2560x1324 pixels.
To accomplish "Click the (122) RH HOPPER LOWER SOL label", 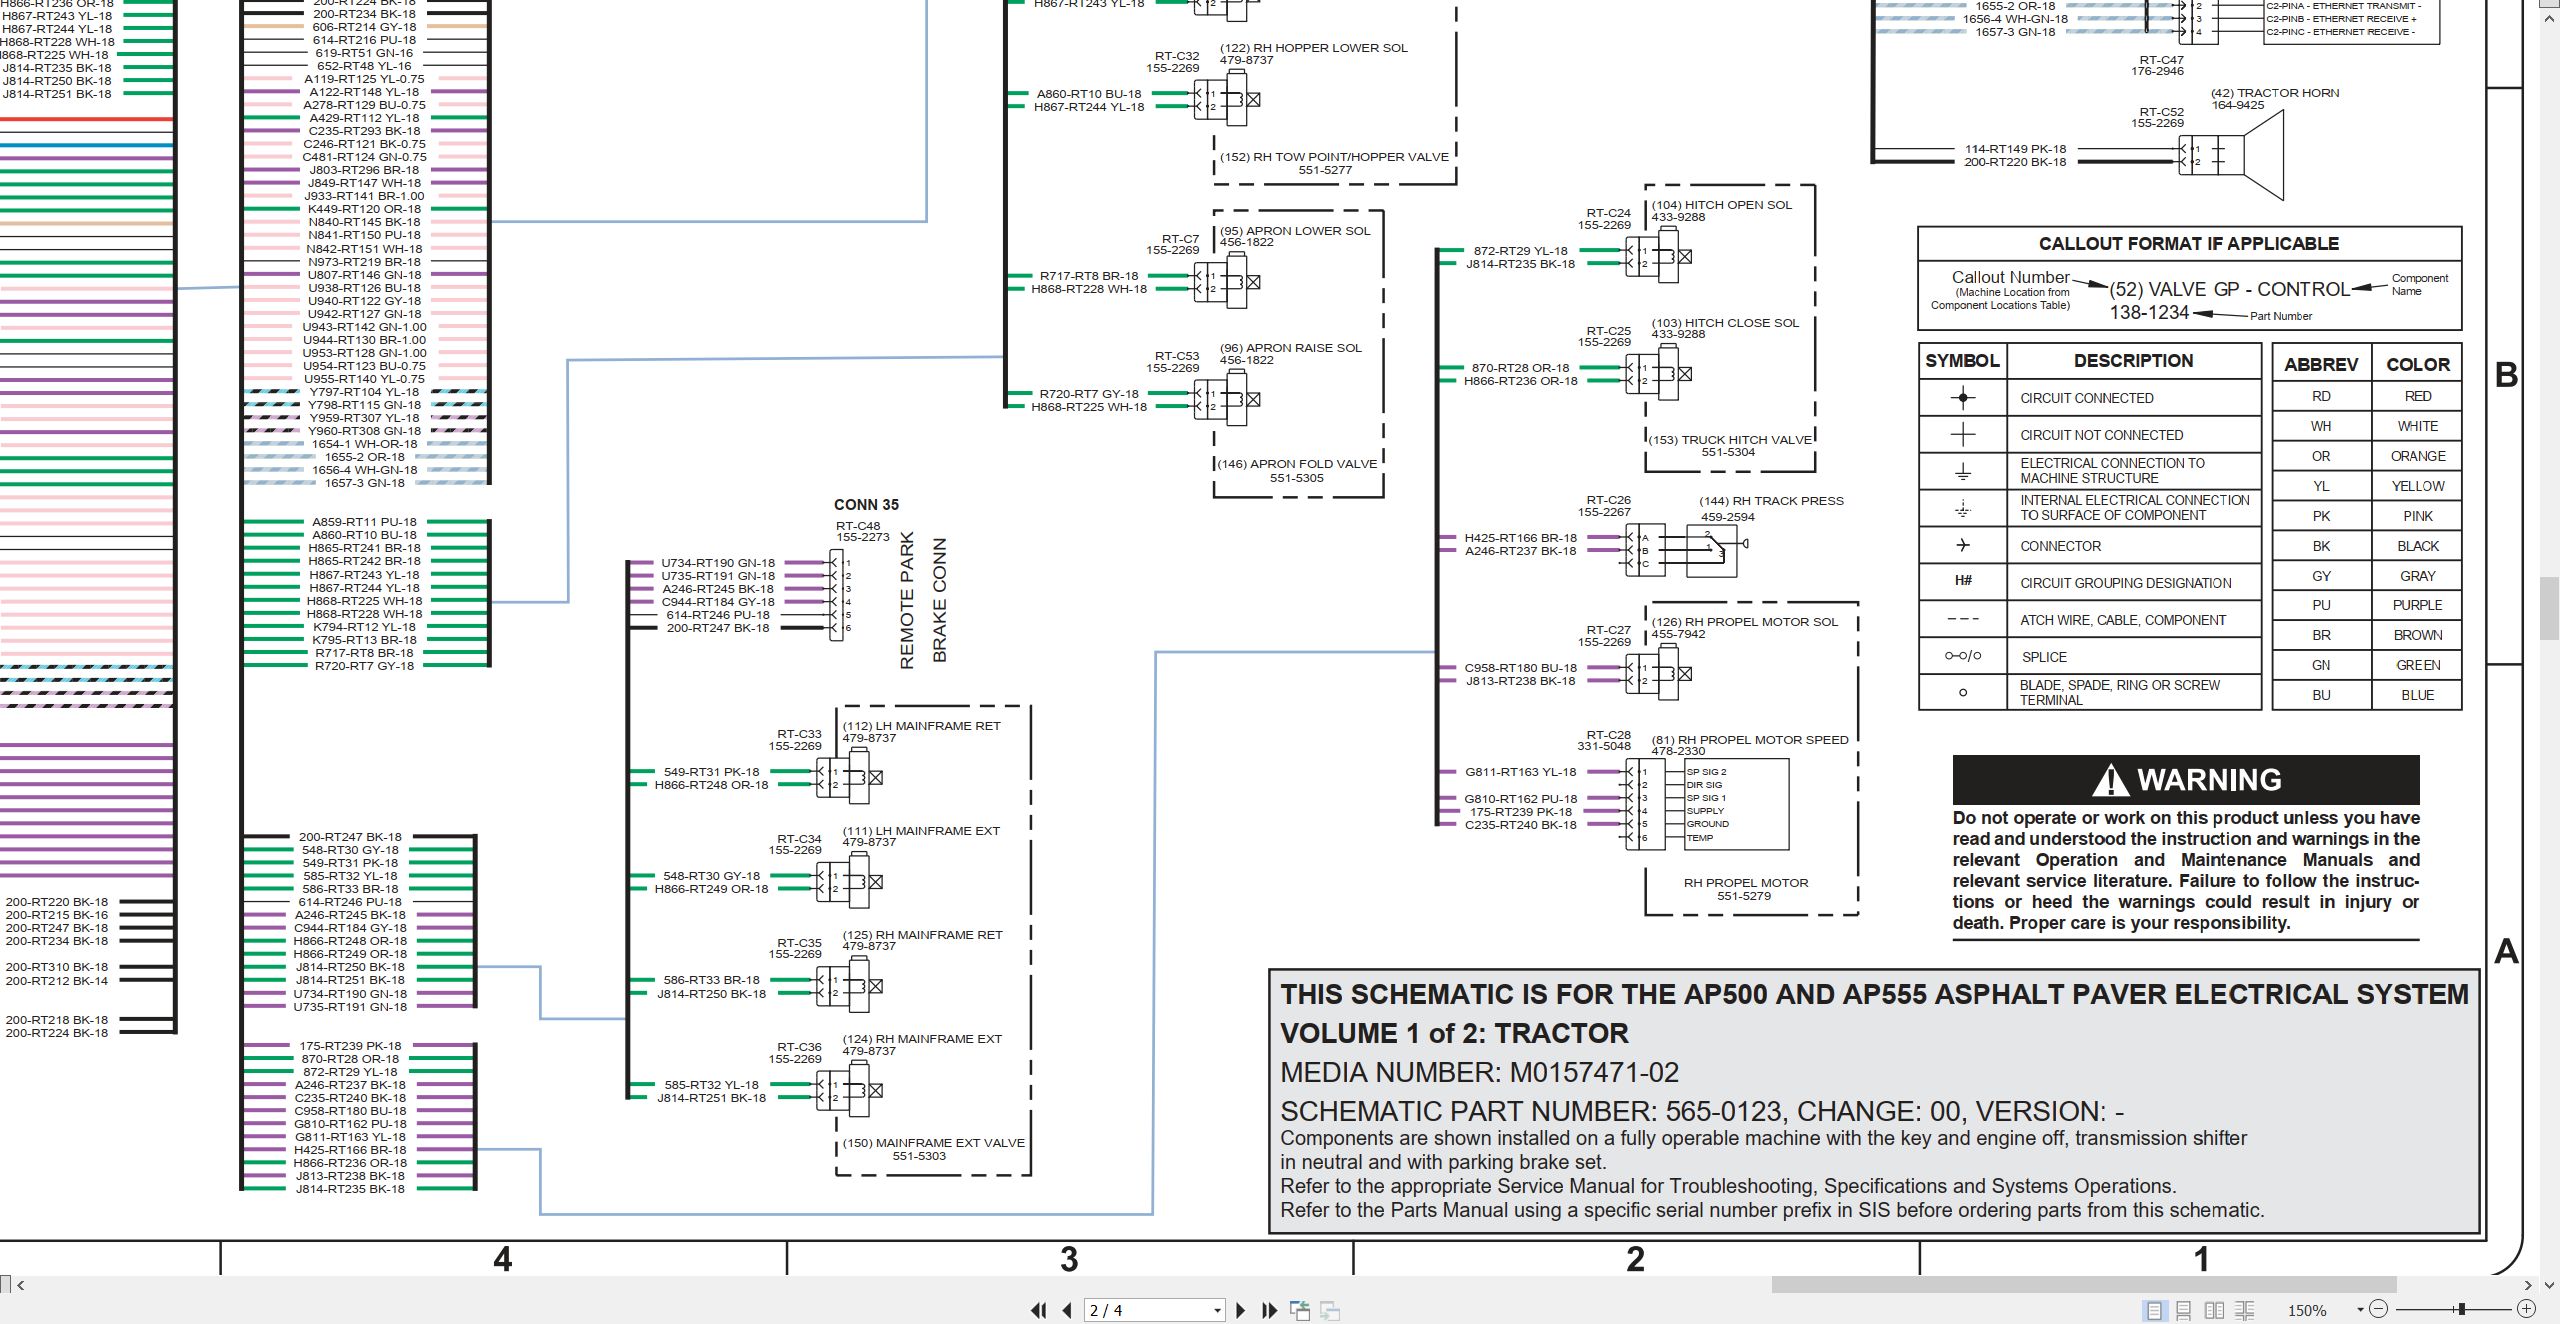I will pyautogui.click(x=1313, y=48).
